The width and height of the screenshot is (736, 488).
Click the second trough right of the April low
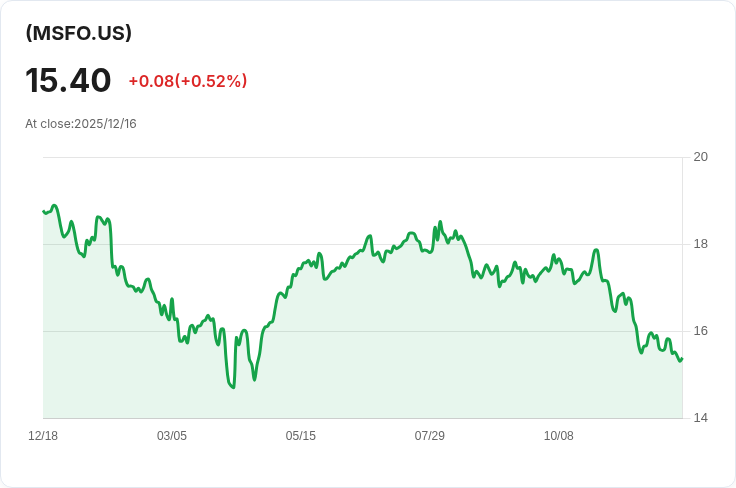(254, 380)
